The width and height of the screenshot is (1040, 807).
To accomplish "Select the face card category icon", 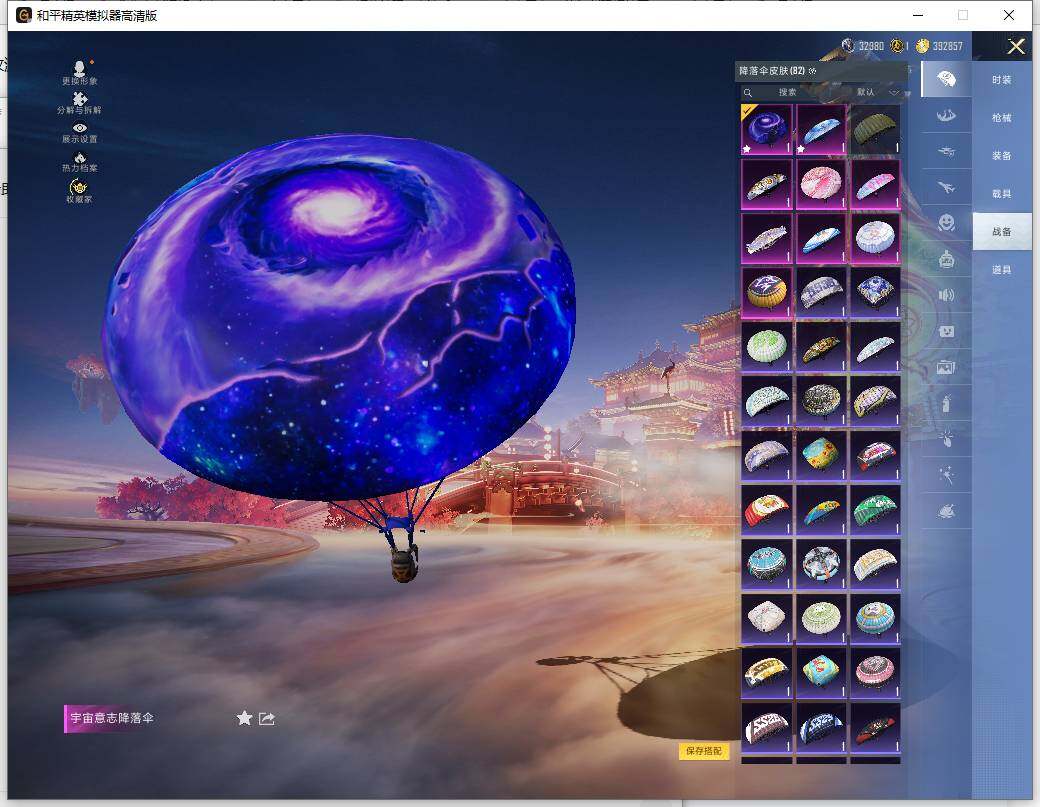I will [946, 330].
